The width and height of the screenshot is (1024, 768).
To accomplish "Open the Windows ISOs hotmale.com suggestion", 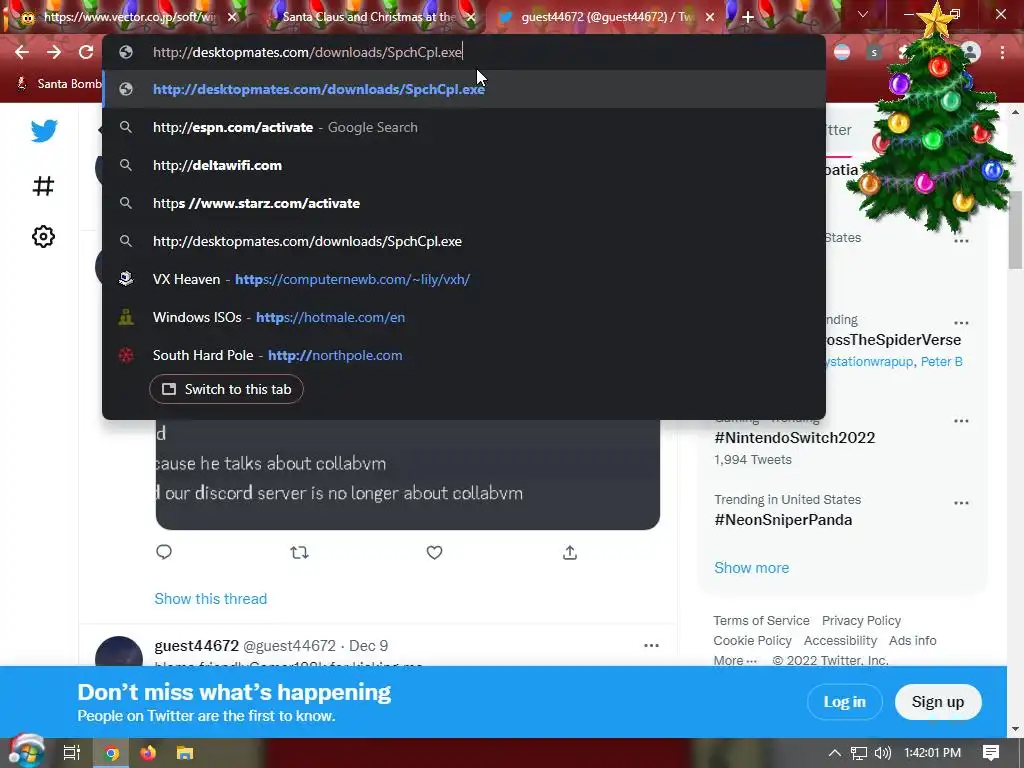I will (464, 317).
